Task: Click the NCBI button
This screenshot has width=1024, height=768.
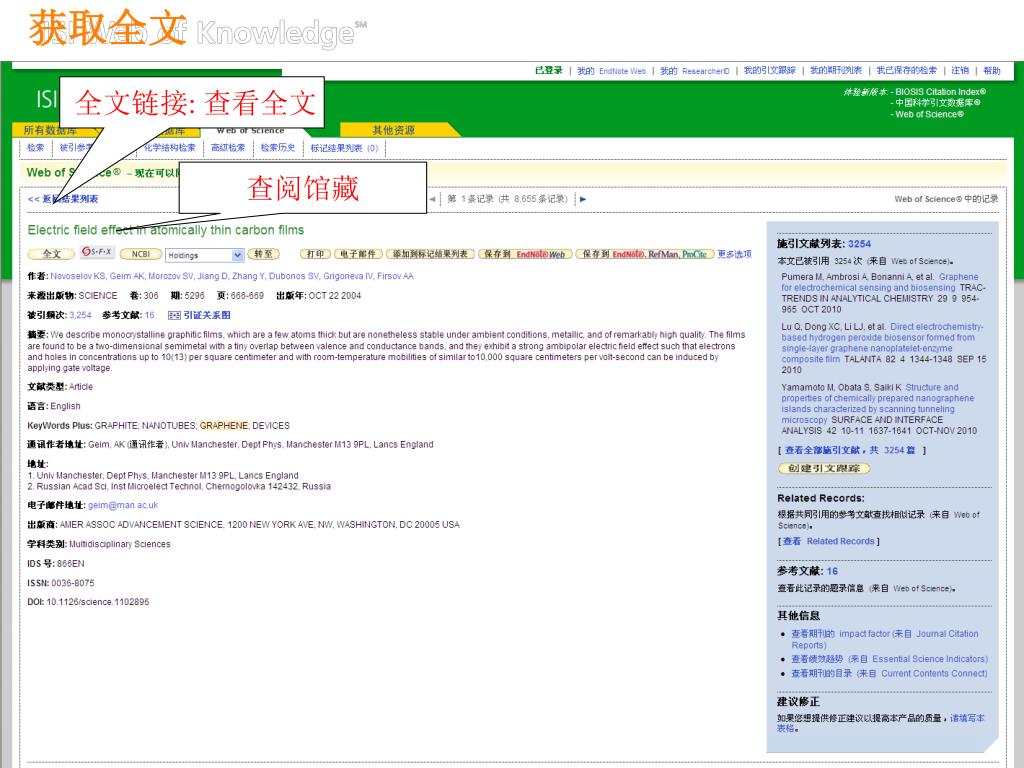Action: (141, 254)
